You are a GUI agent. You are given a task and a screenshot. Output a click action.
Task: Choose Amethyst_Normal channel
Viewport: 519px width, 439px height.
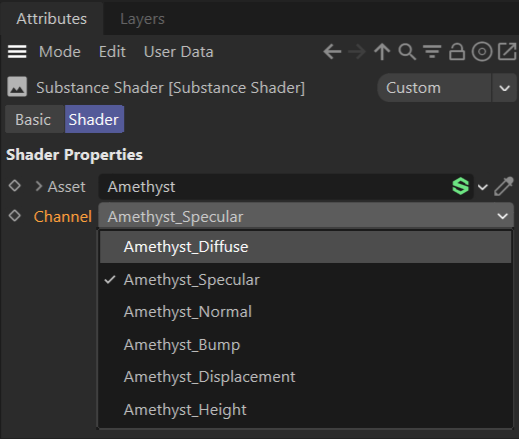pos(306,312)
